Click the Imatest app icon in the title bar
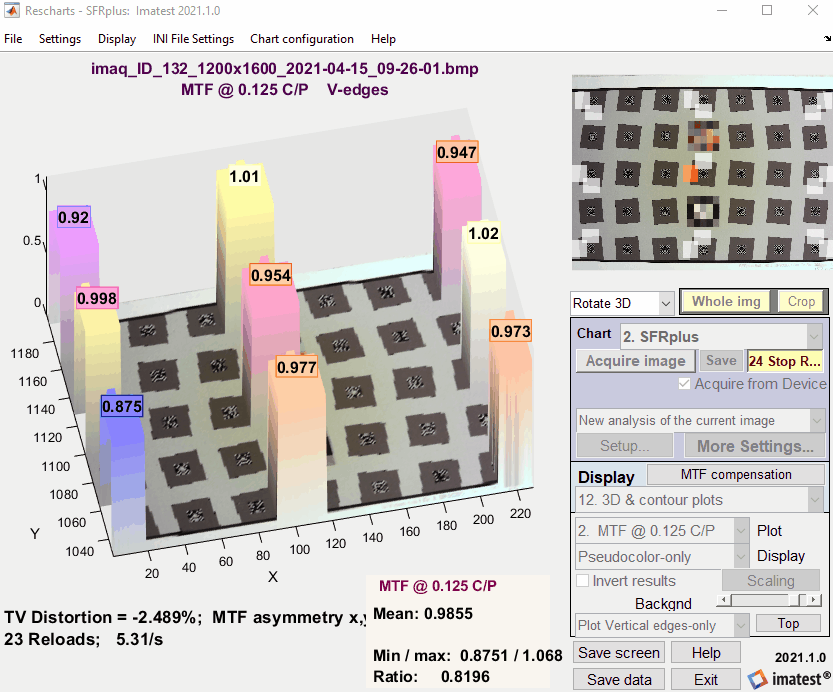 11,11
